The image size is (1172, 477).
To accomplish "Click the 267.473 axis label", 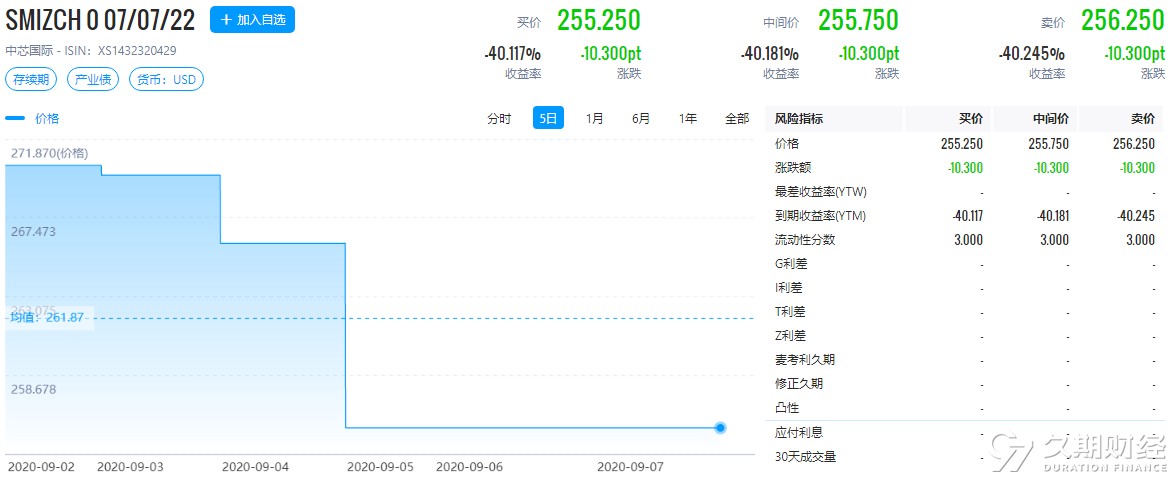I will coord(33,232).
